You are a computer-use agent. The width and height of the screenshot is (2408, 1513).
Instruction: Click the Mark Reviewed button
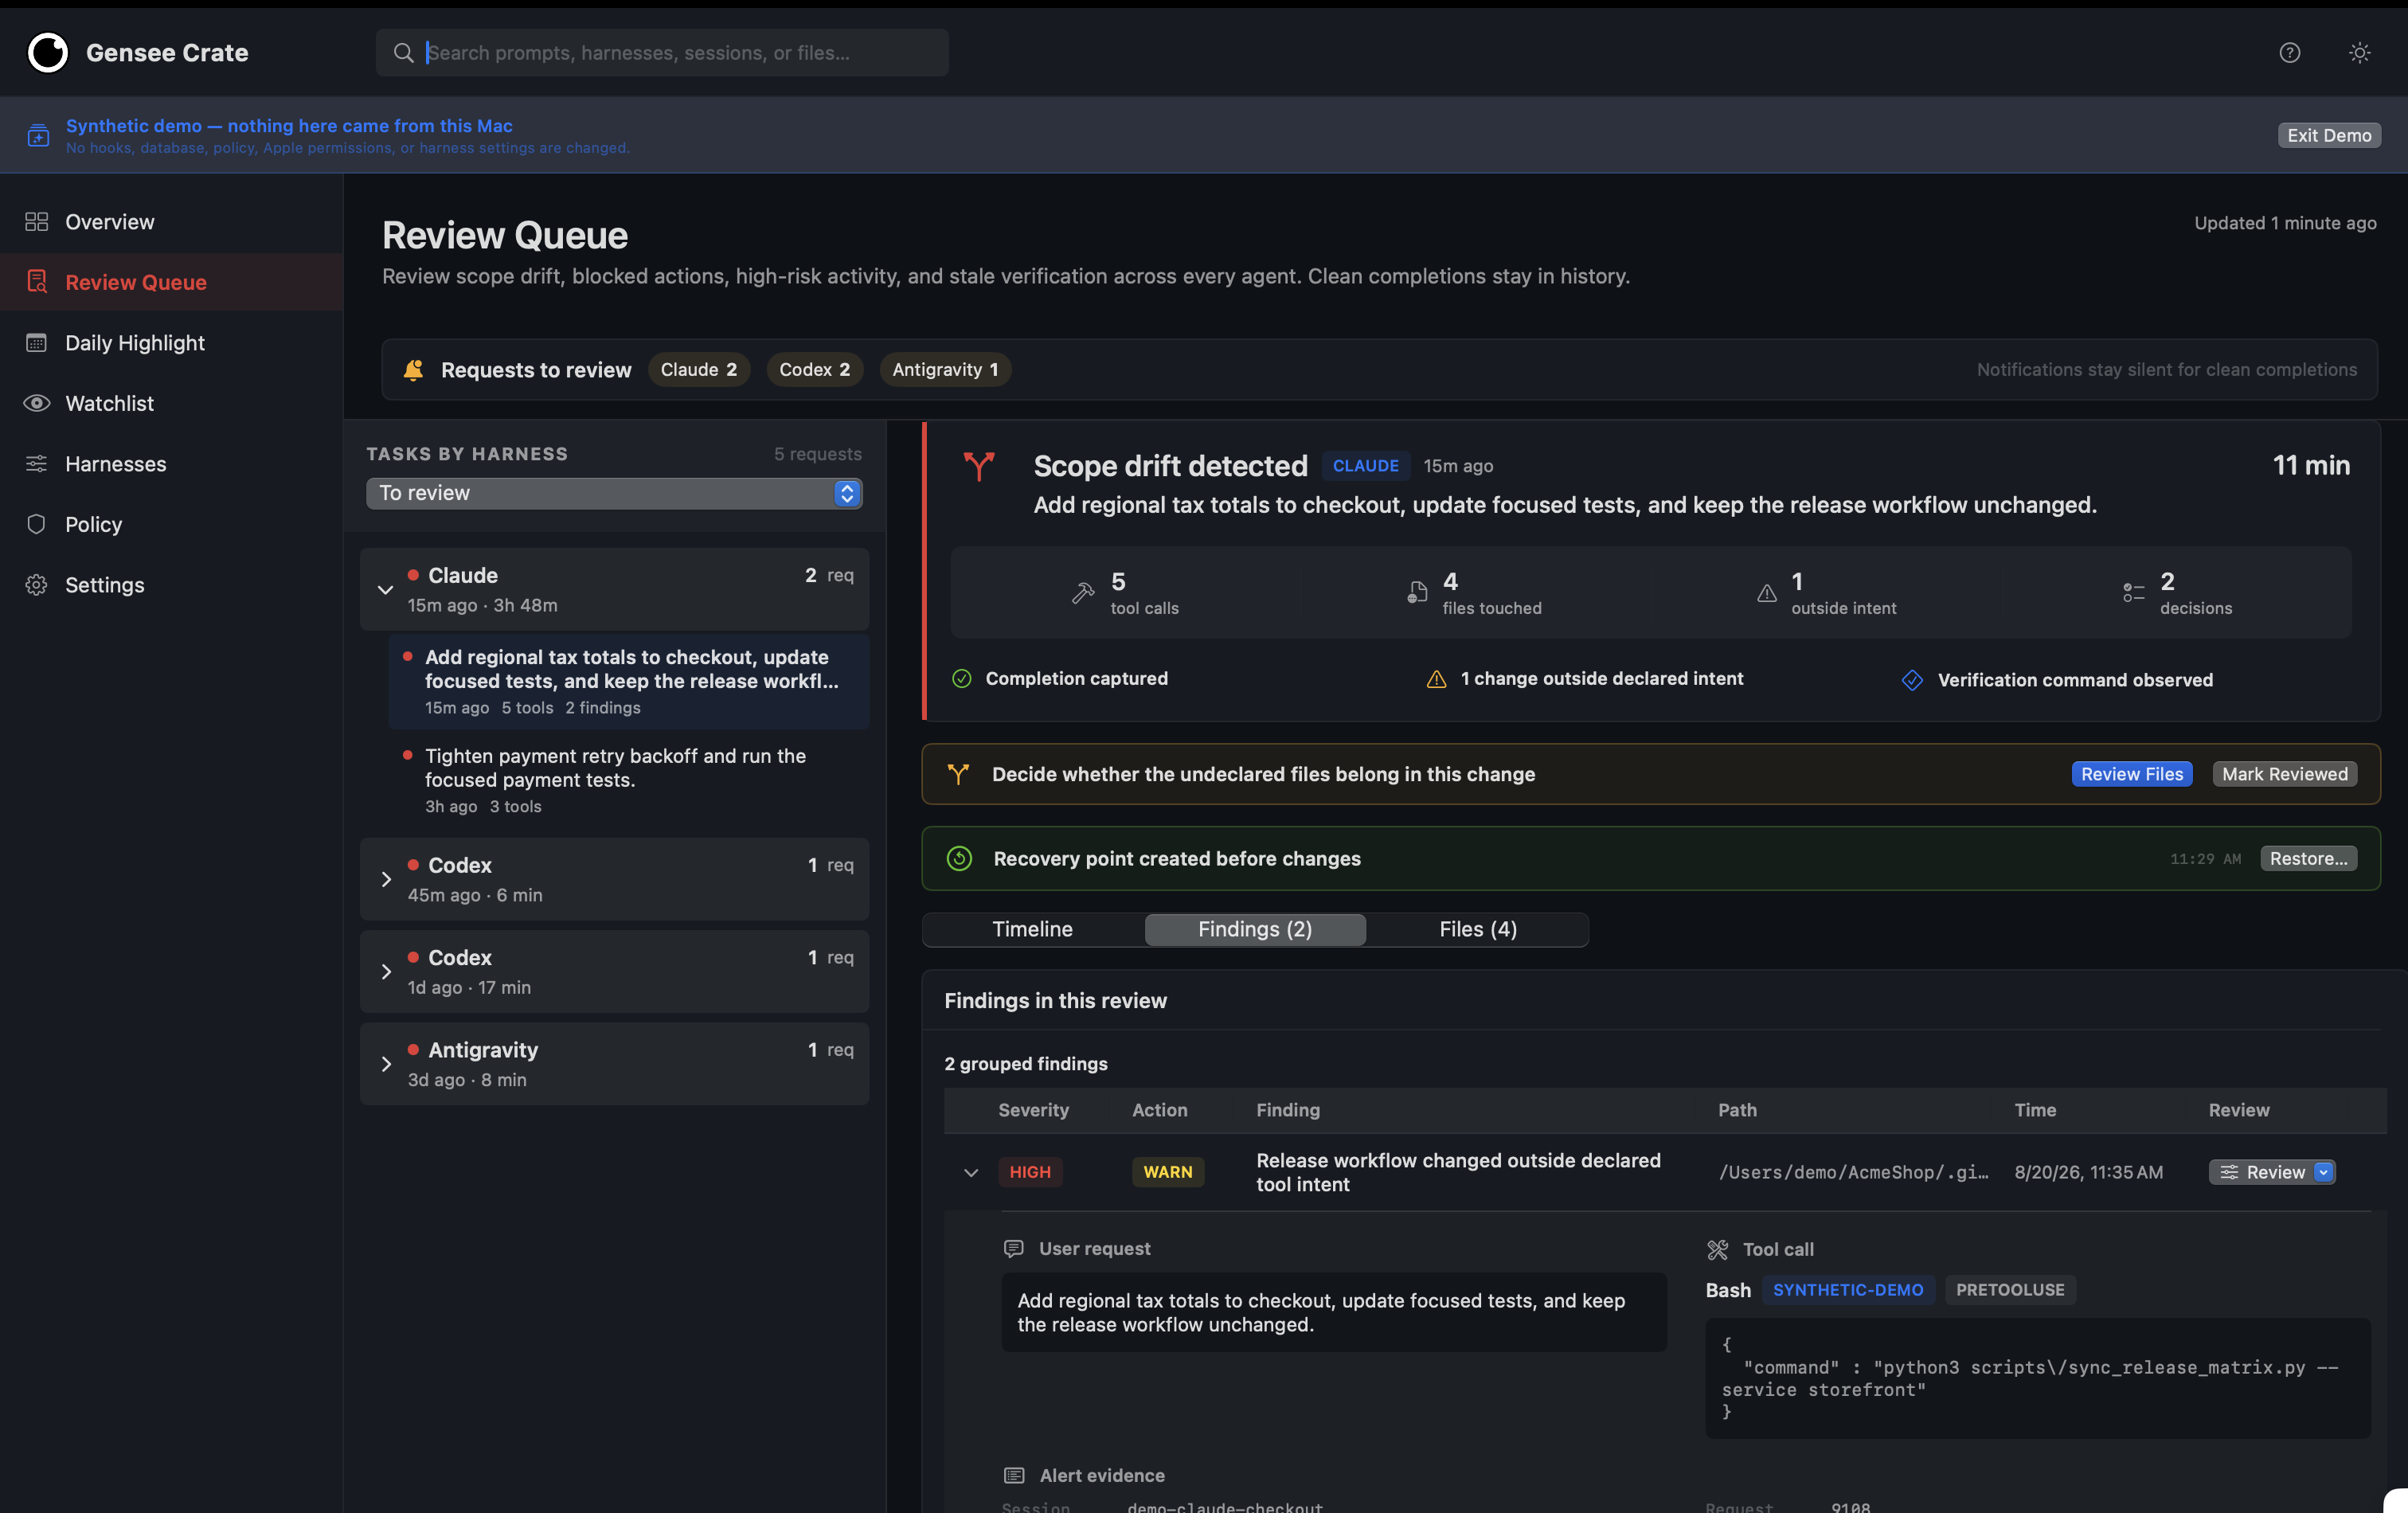[x=2285, y=774]
